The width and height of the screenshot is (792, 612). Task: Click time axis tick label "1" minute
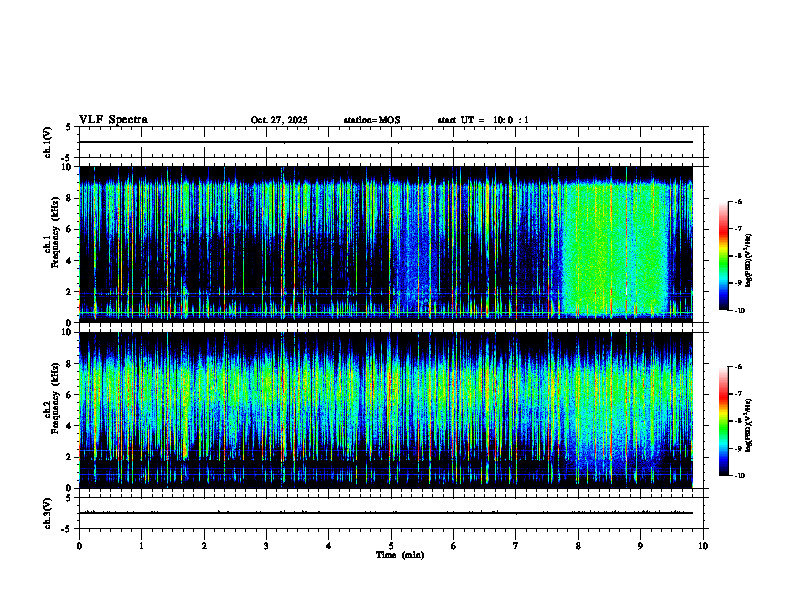pos(141,546)
